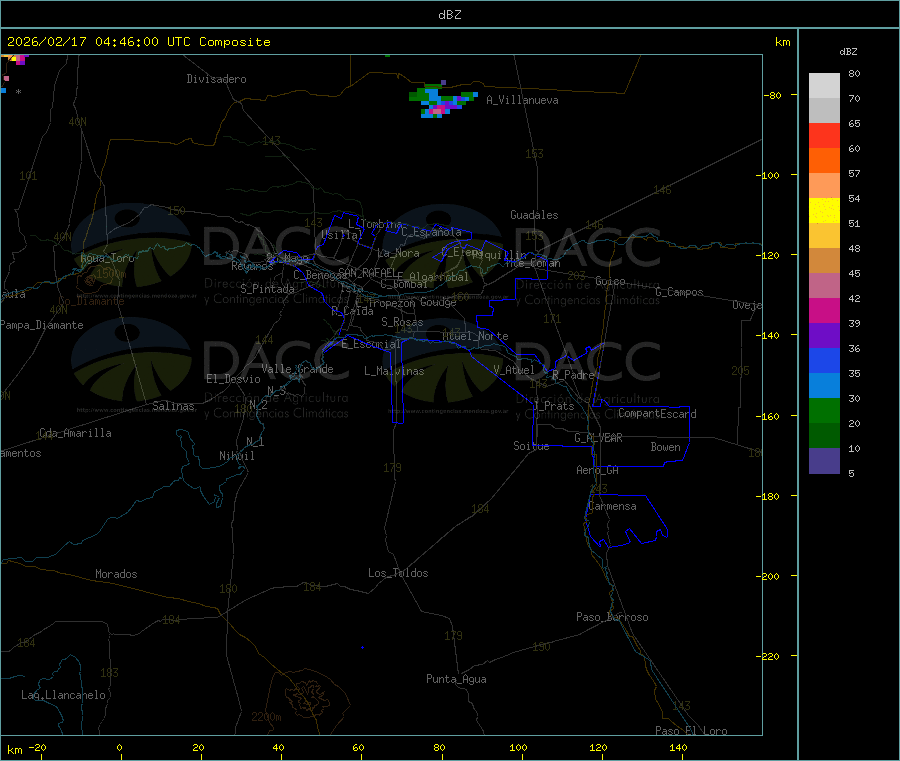Click the R_Padre map label

(573, 375)
